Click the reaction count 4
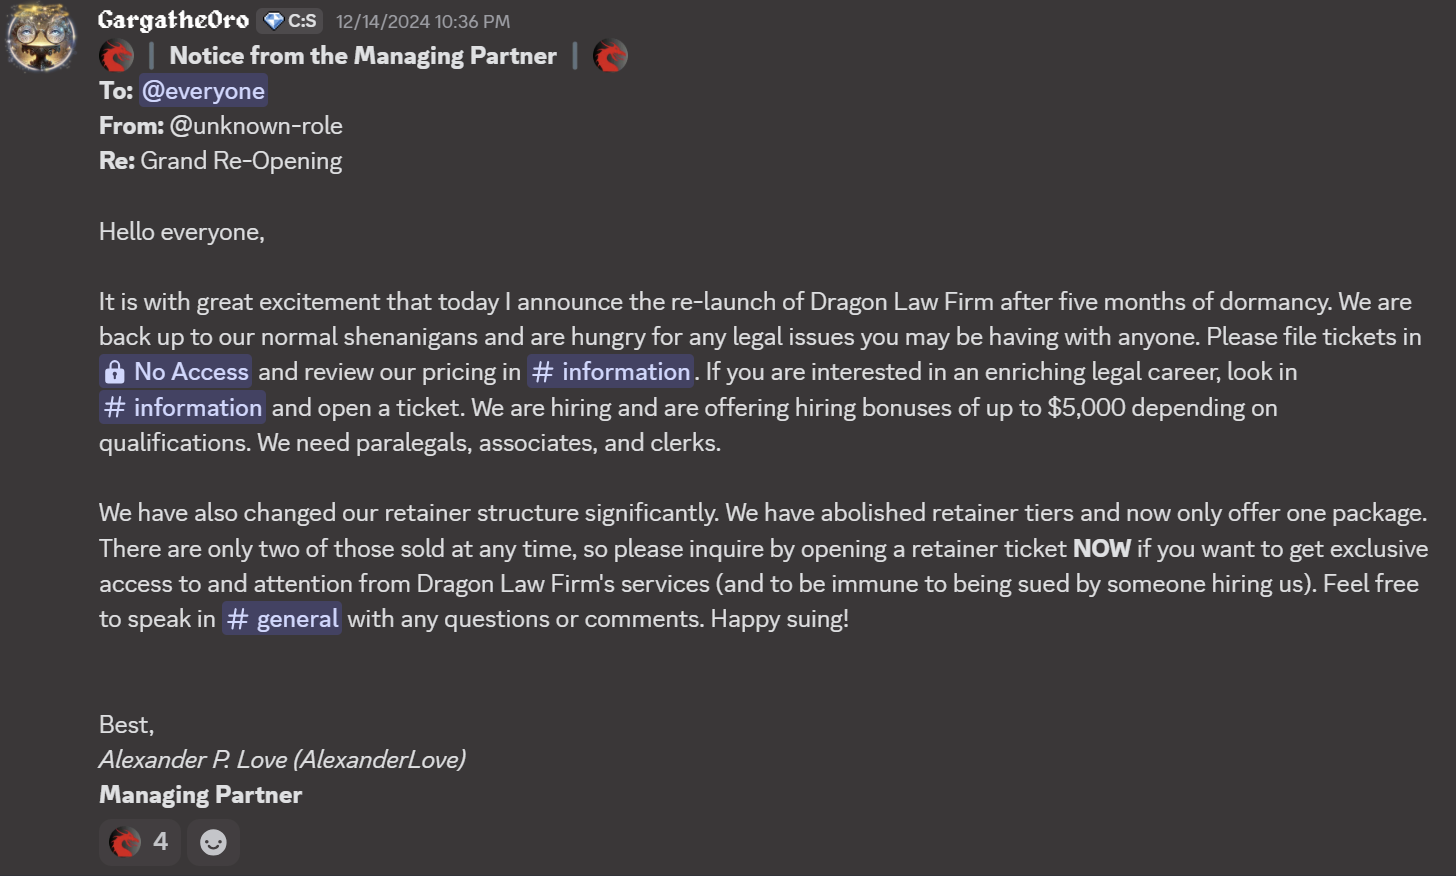 pyautogui.click(x=160, y=842)
